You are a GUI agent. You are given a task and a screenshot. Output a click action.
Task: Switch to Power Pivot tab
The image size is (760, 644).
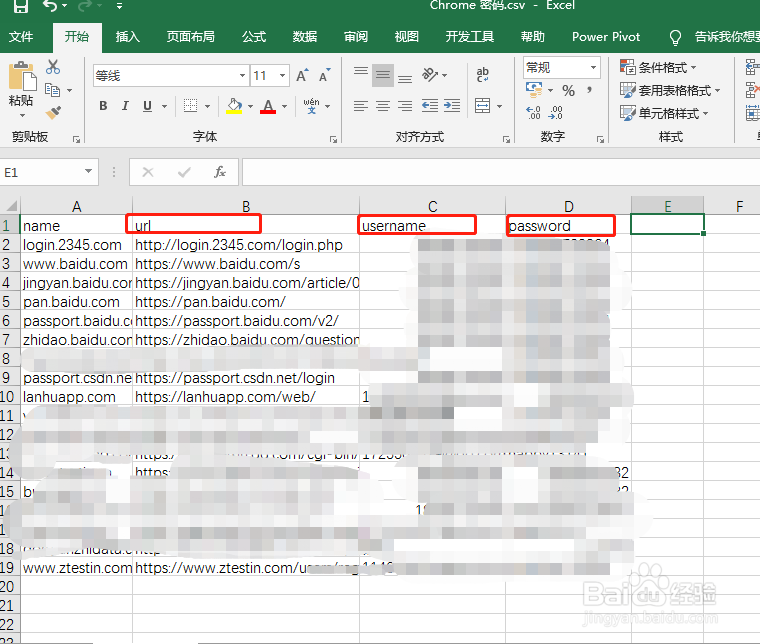tap(606, 37)
